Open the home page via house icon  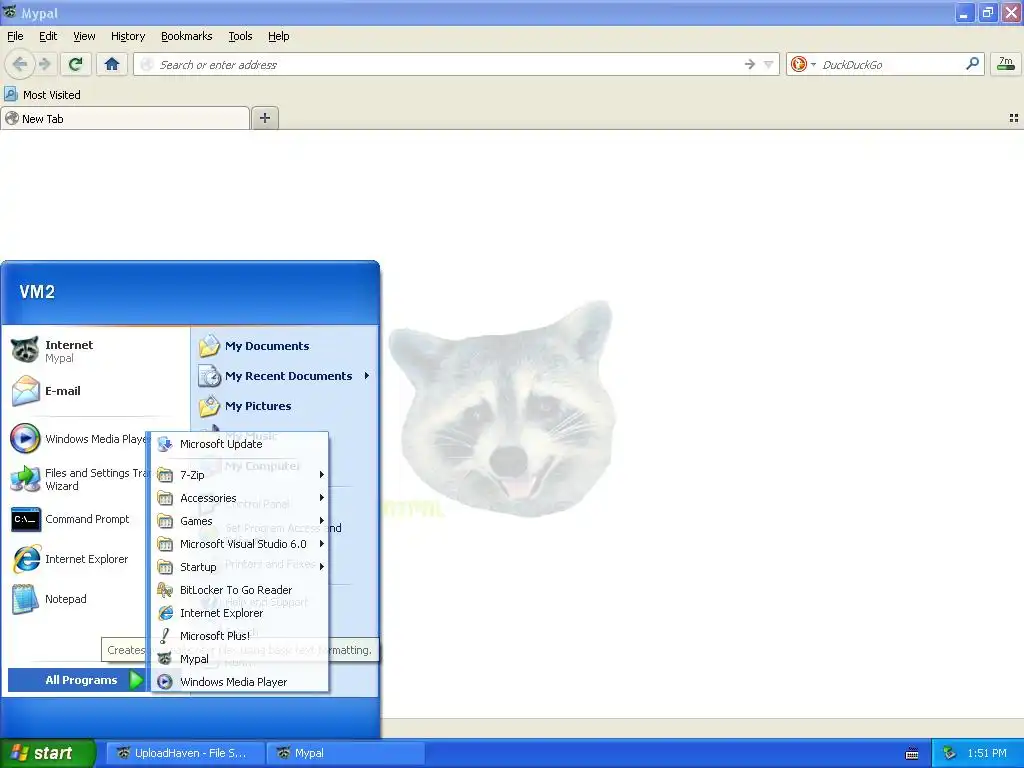click(112, 64)
